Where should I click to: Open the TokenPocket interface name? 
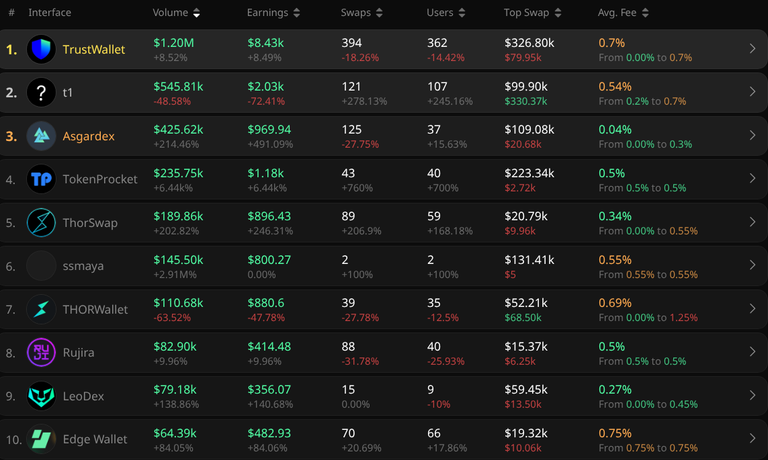[x=100, y=179]
